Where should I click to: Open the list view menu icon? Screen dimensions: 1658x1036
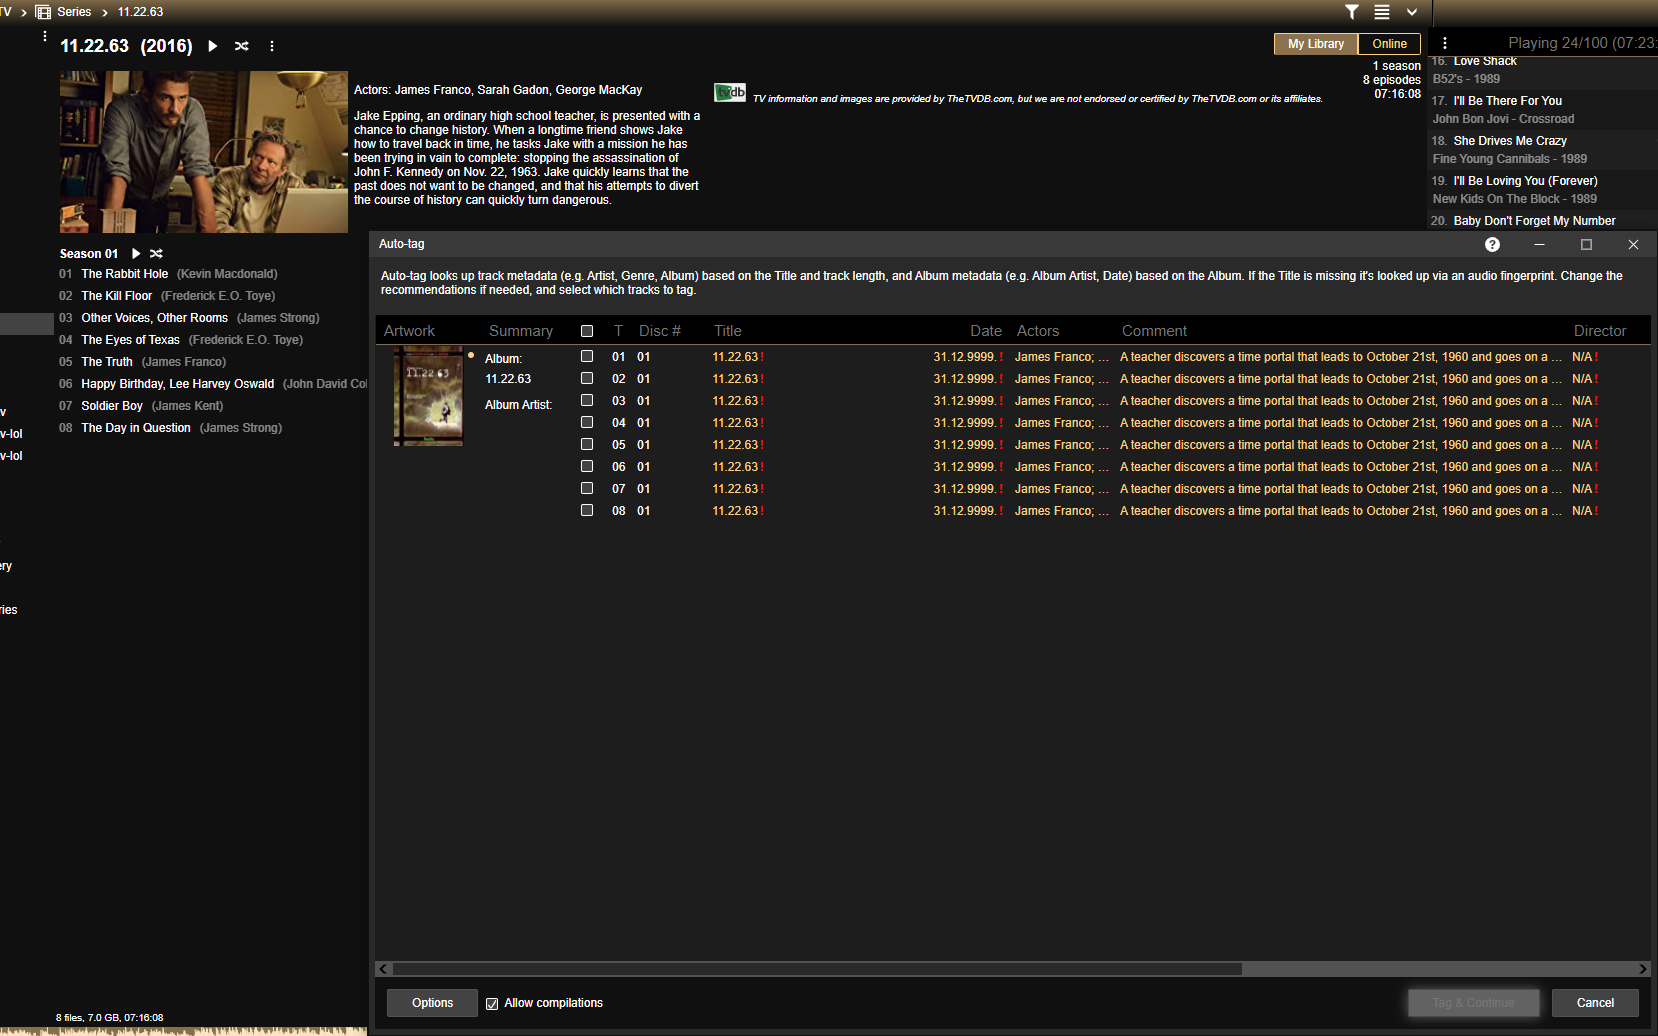(x=1381, y=12)
